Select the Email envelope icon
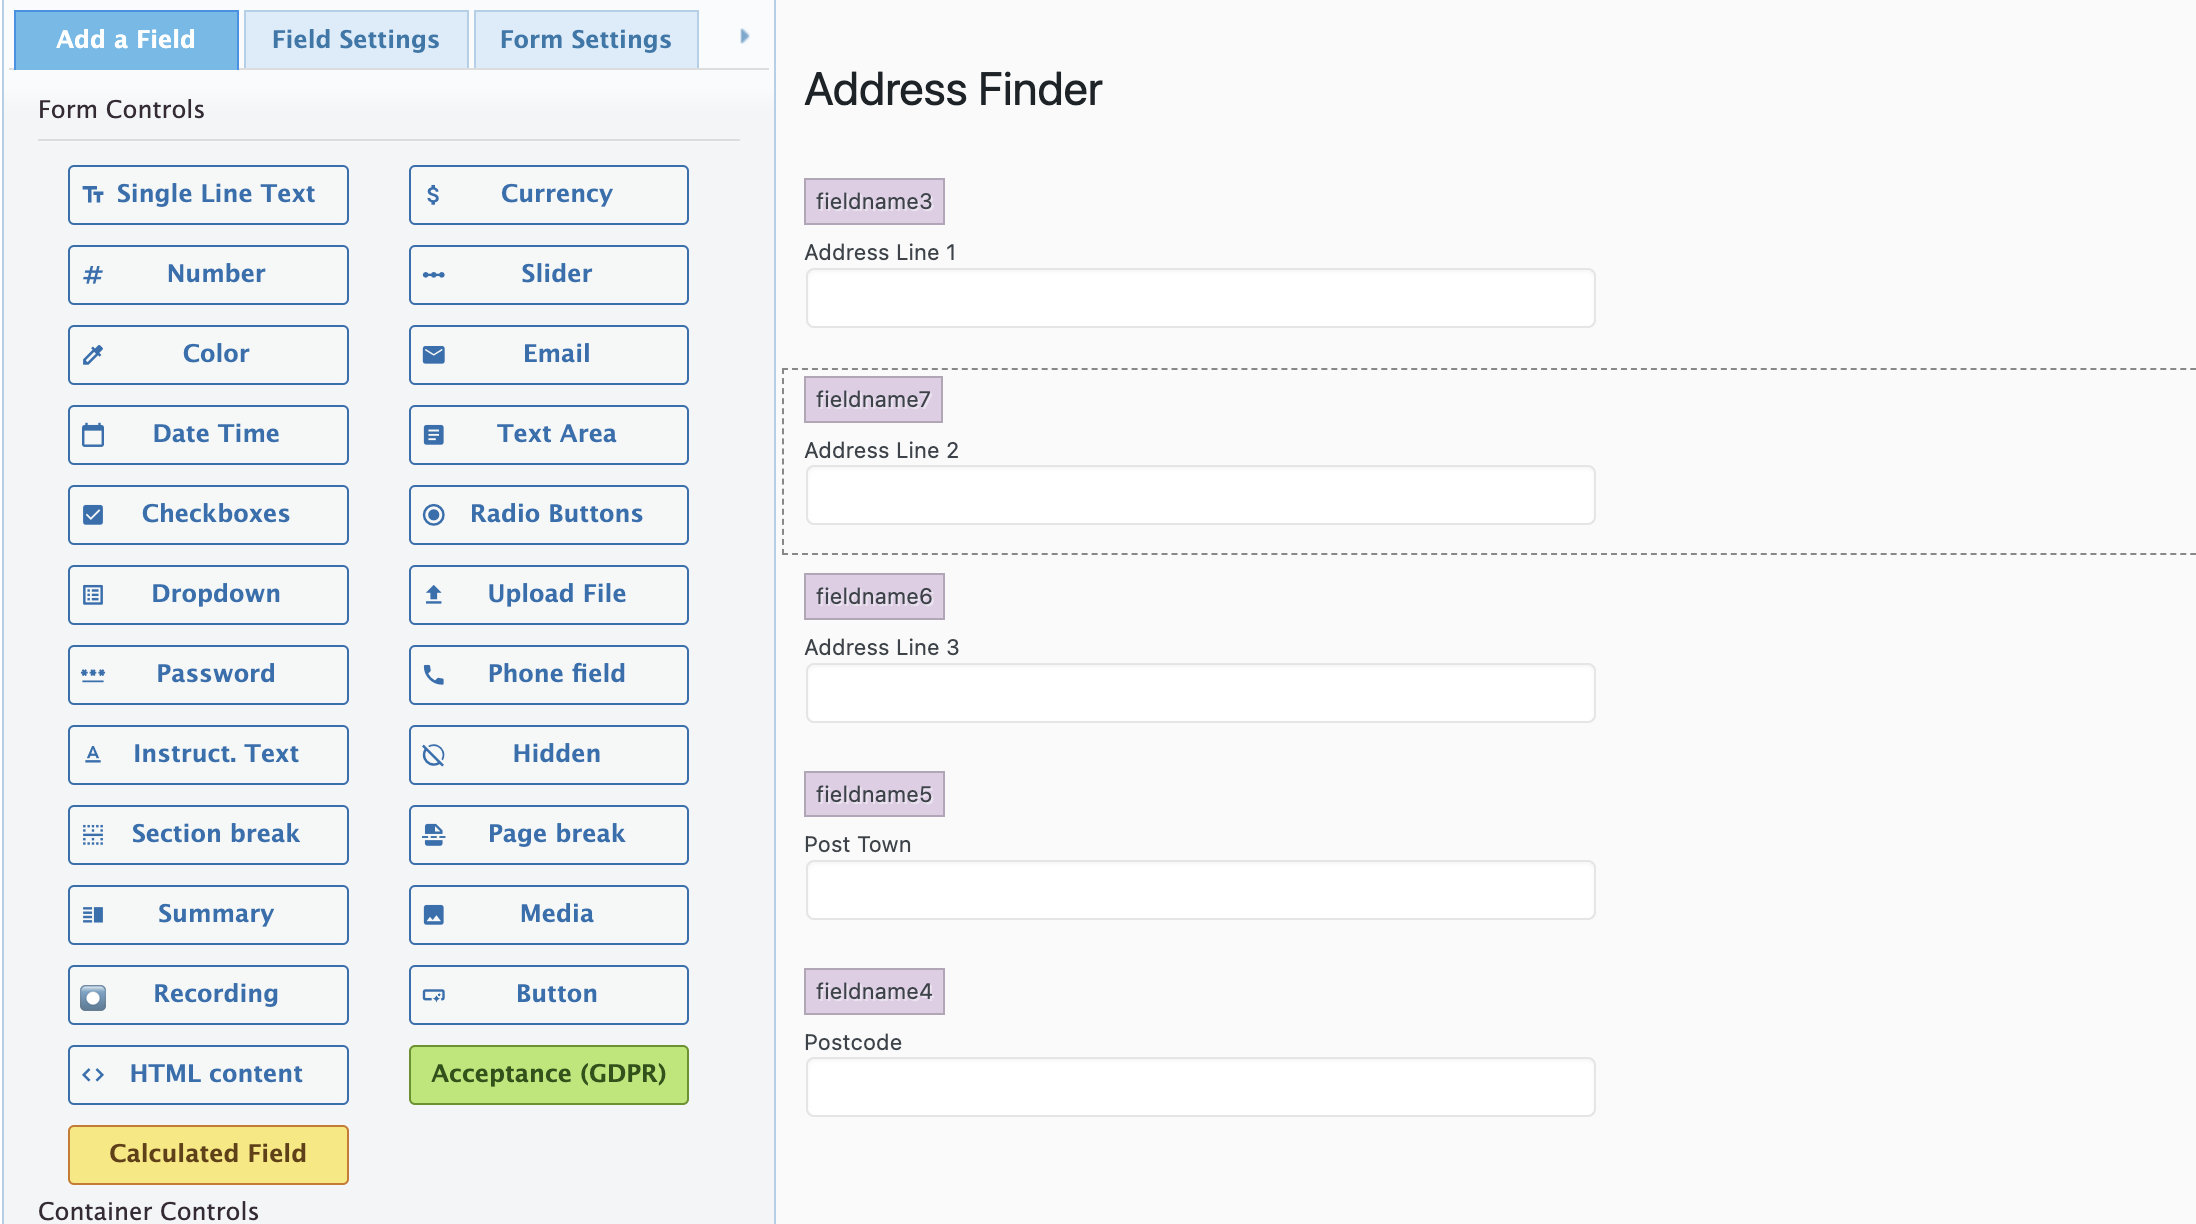2196x1224 pixels. coord(434,354)
